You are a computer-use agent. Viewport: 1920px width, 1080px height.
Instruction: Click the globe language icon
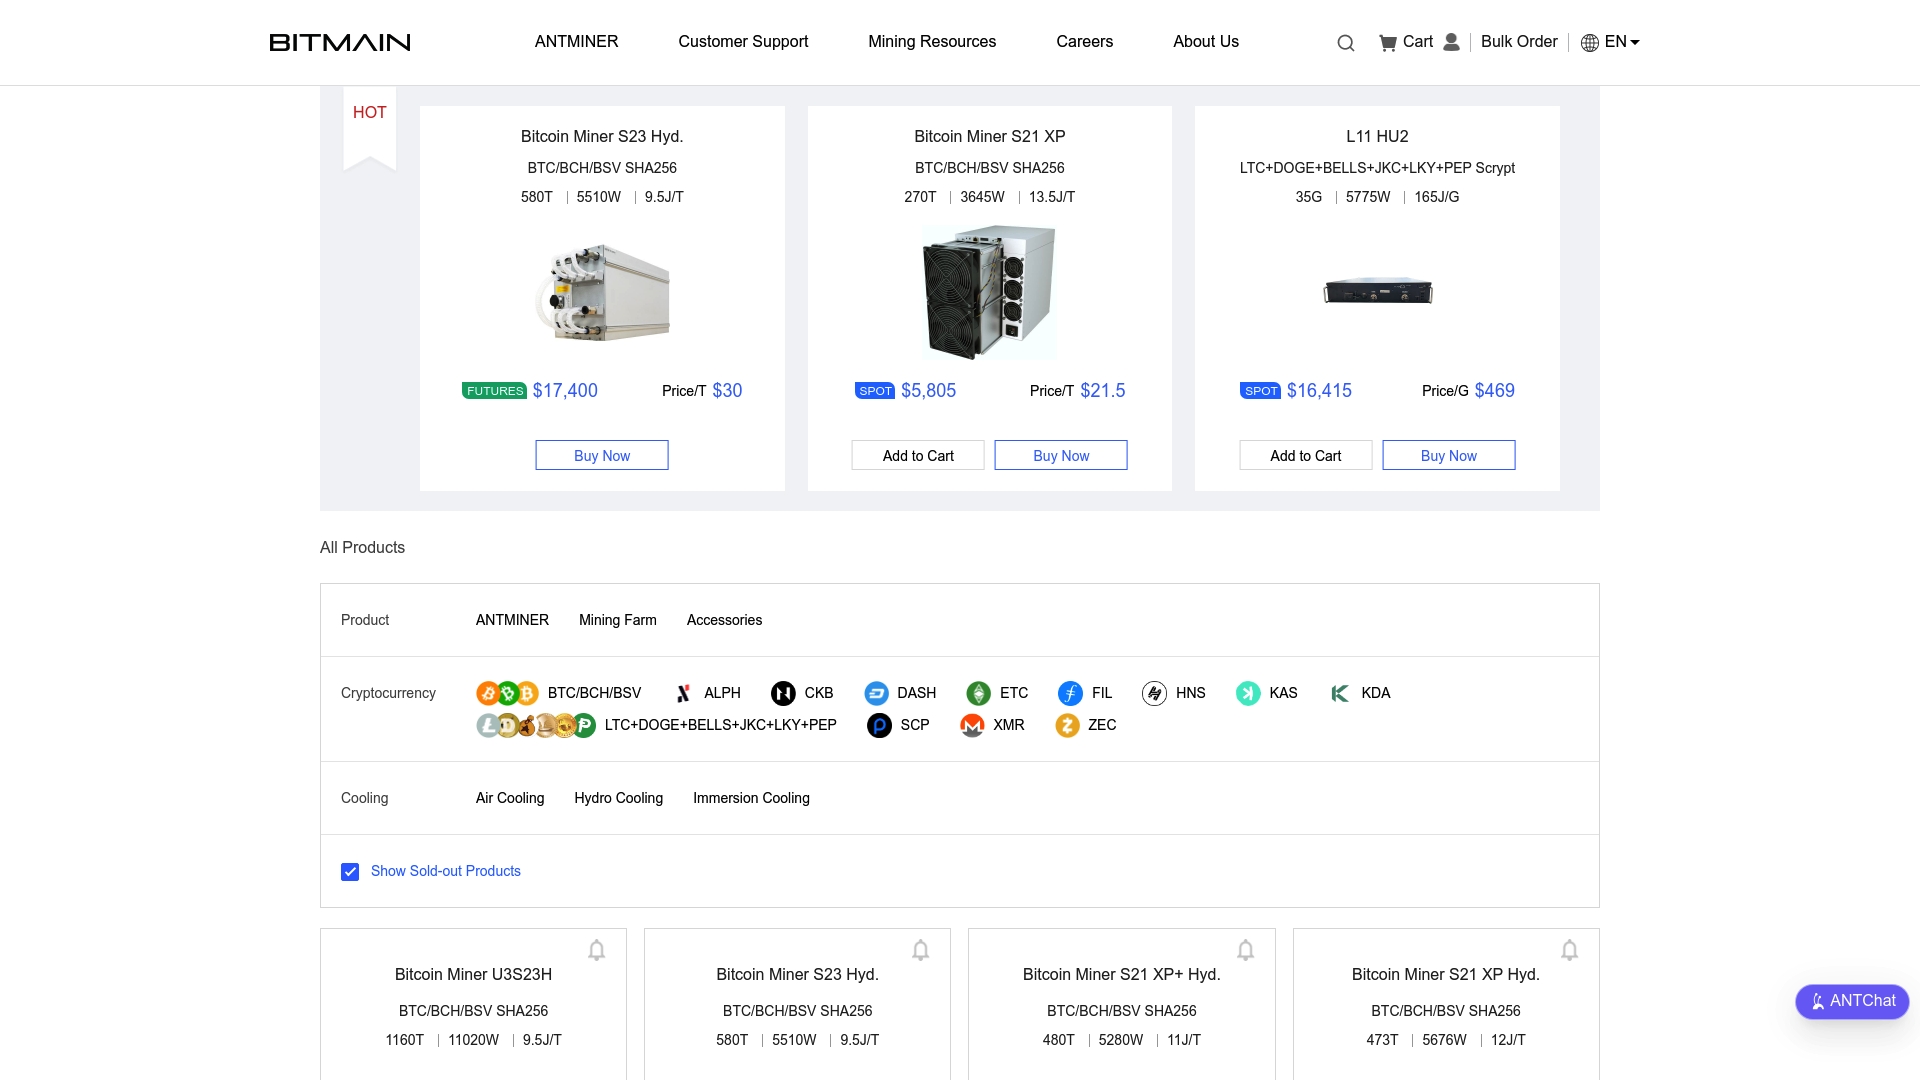[1589, 42]
